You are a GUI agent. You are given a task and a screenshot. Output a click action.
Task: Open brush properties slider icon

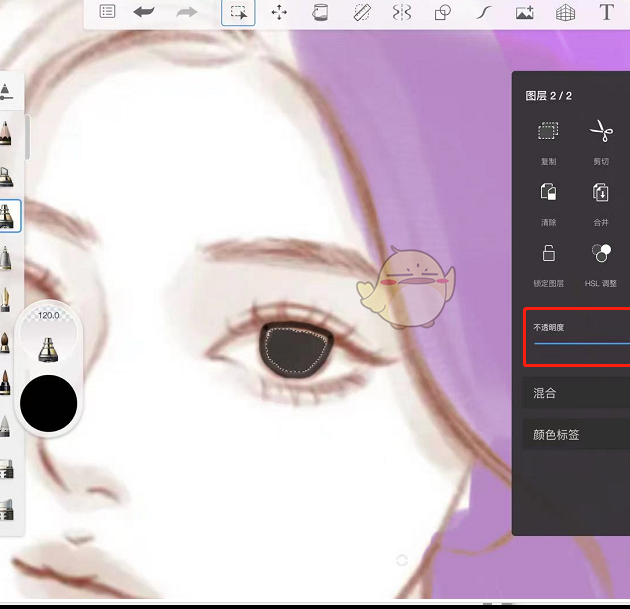(6, 92)
